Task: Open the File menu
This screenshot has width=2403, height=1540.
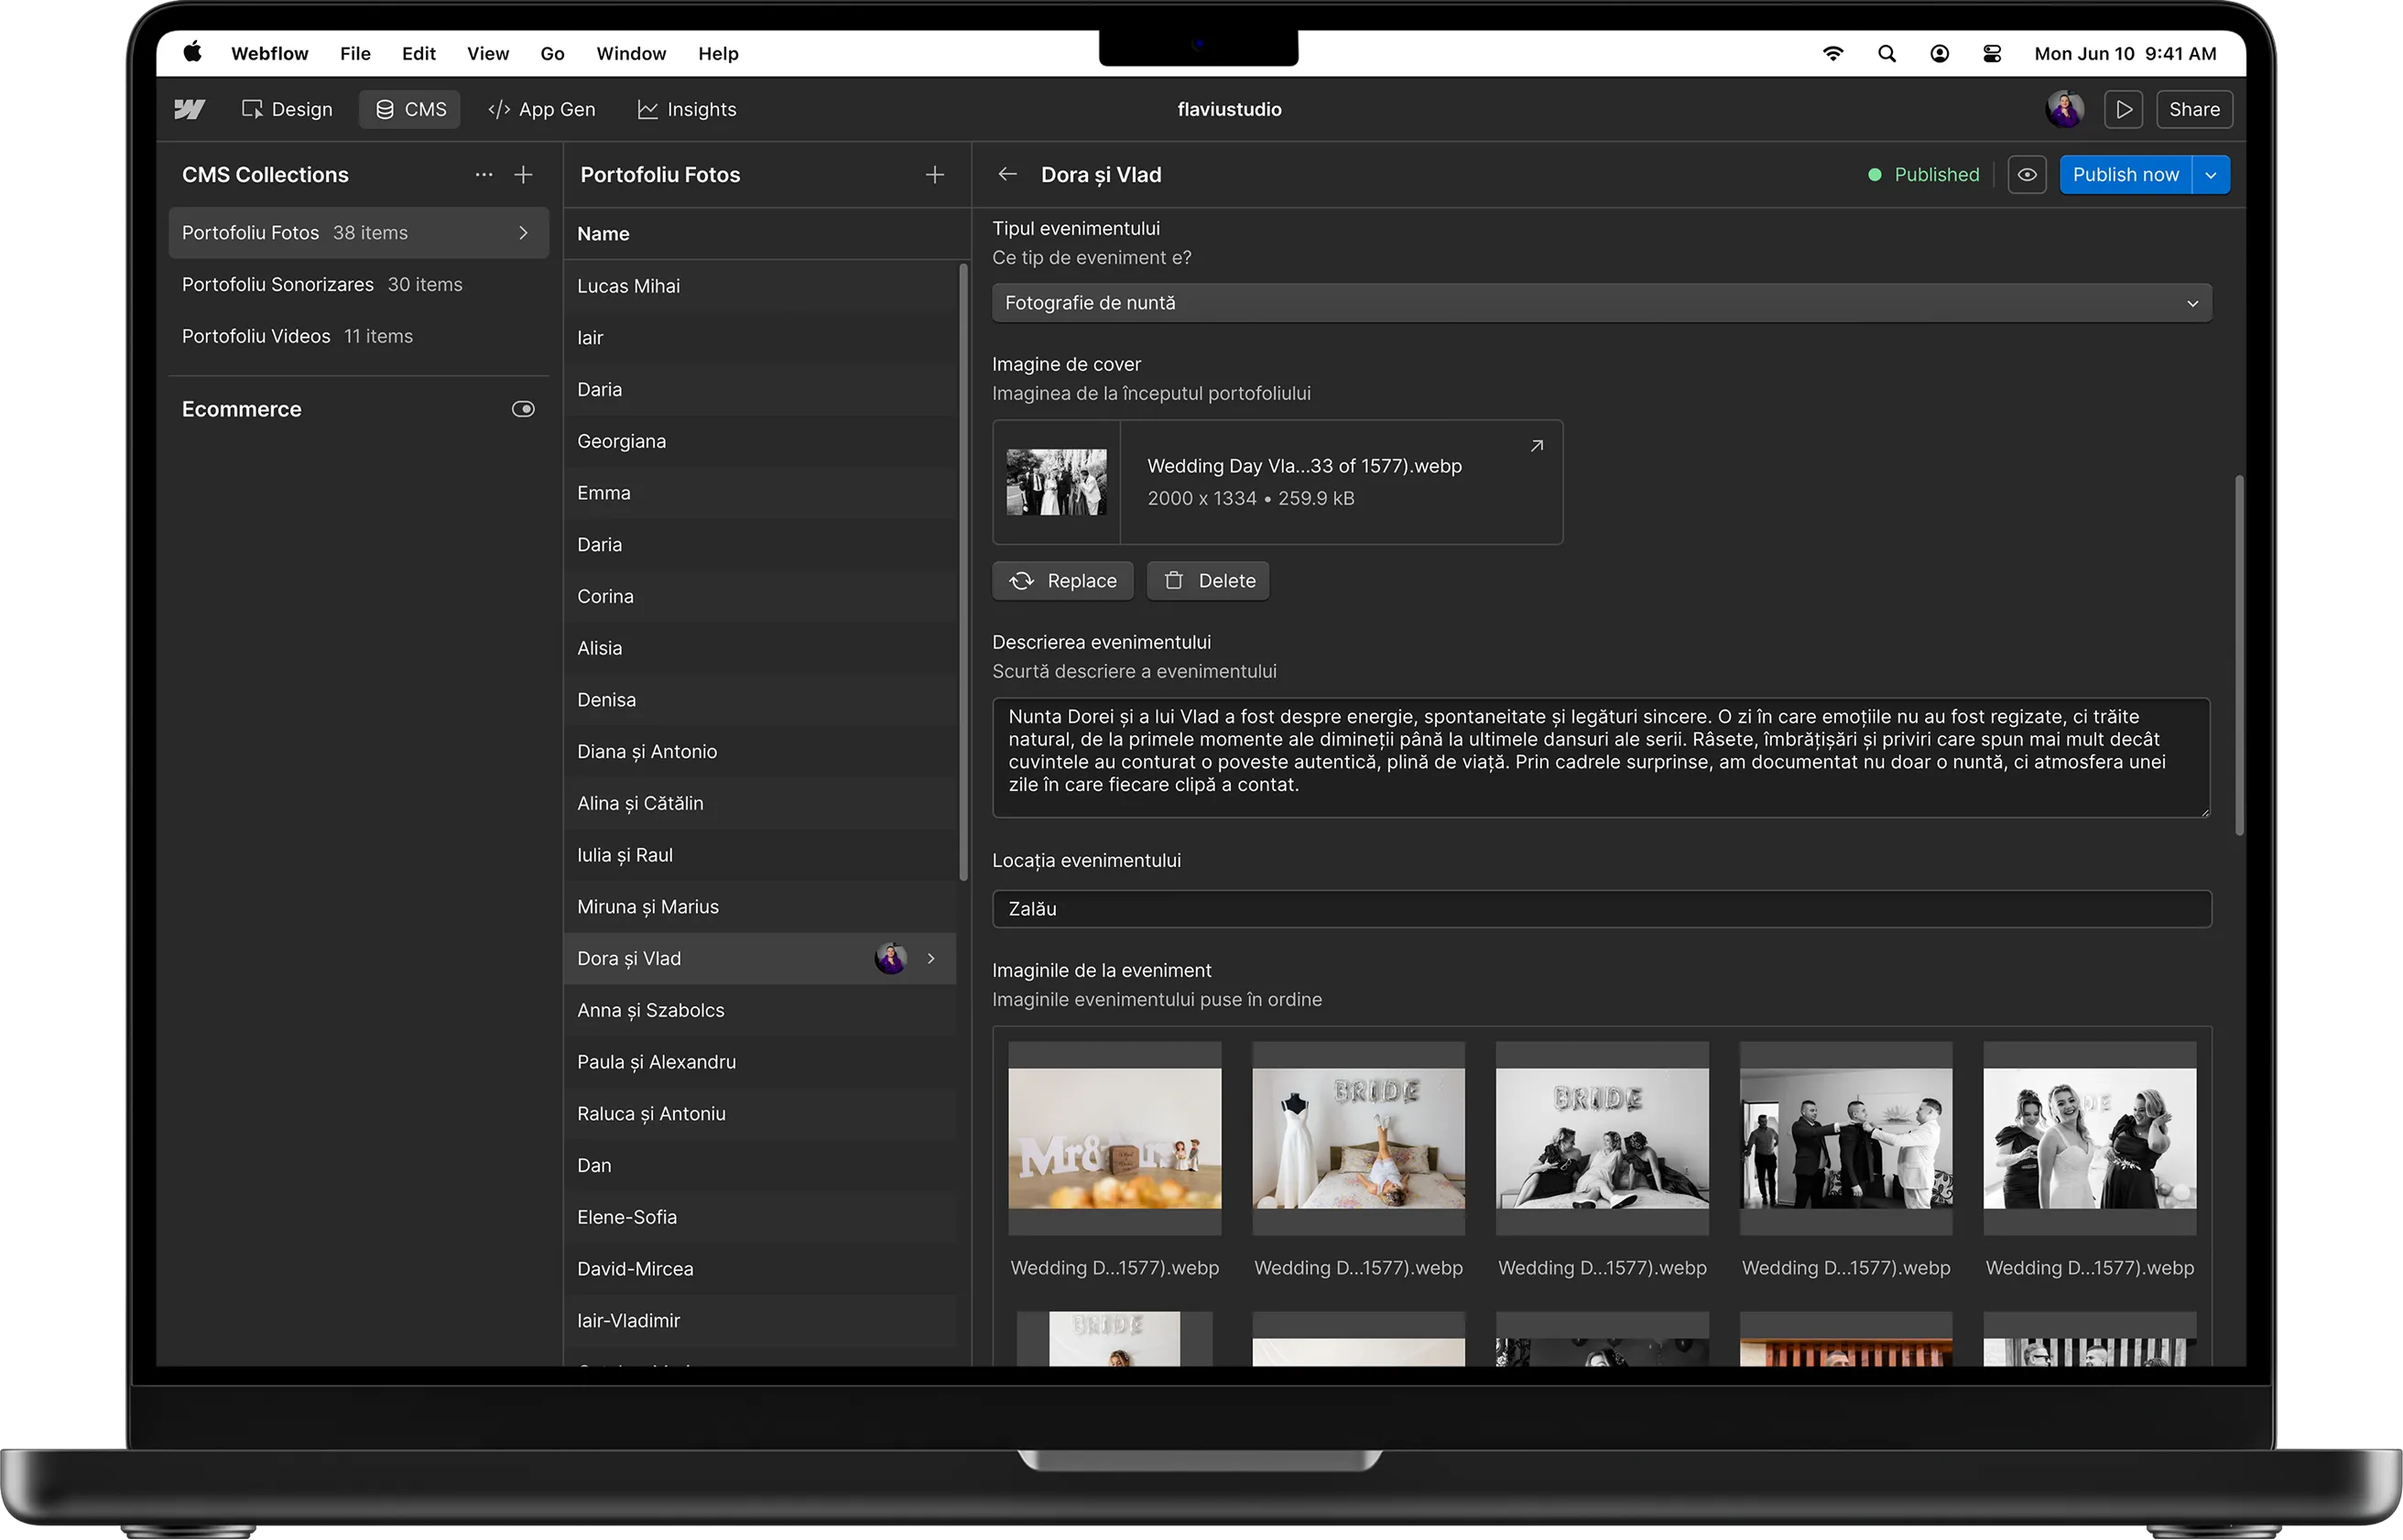Action: [x=355, y=53]
